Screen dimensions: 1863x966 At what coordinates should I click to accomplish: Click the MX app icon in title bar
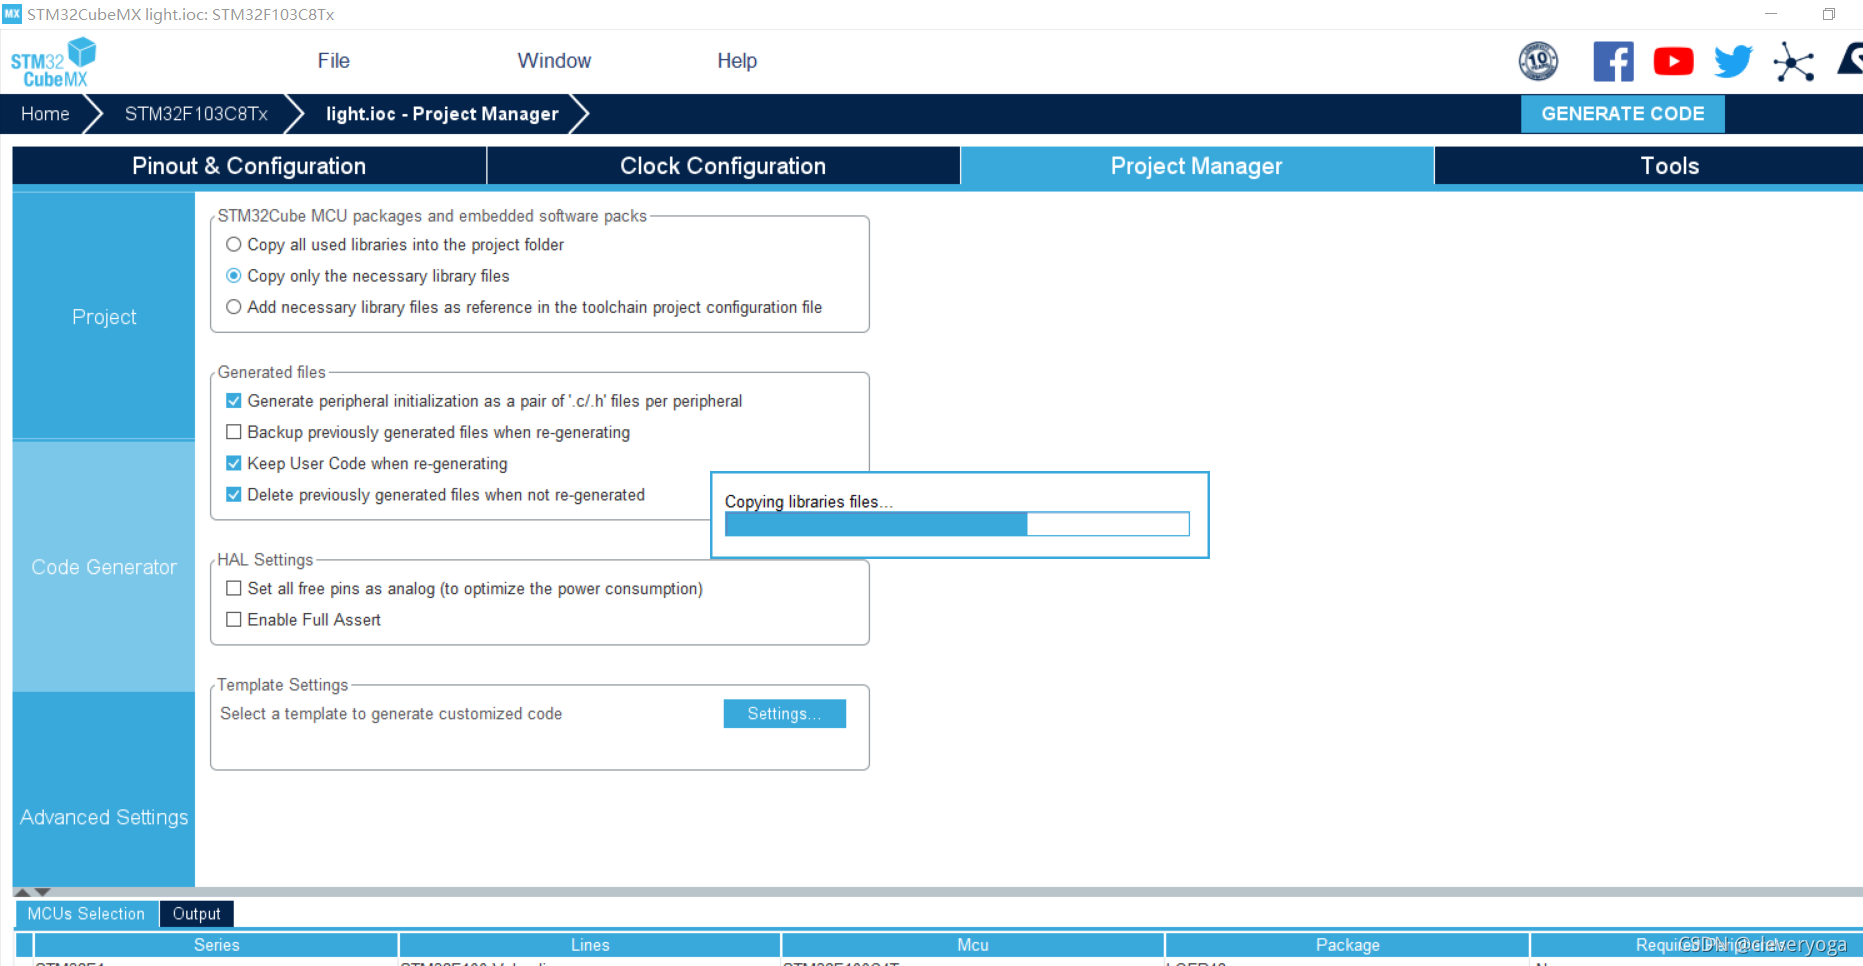[12, 14]
